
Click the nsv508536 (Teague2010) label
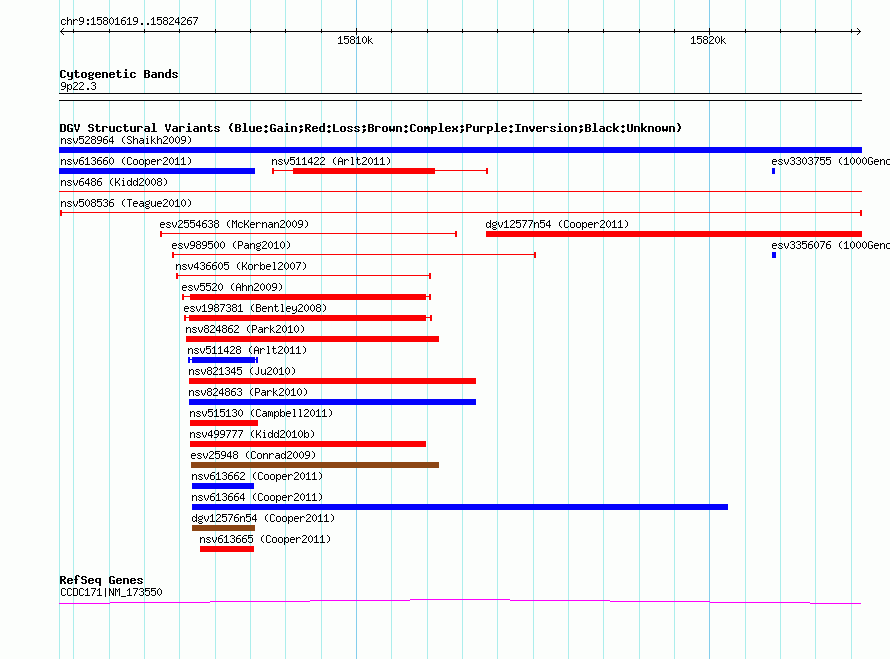point(126,203)
